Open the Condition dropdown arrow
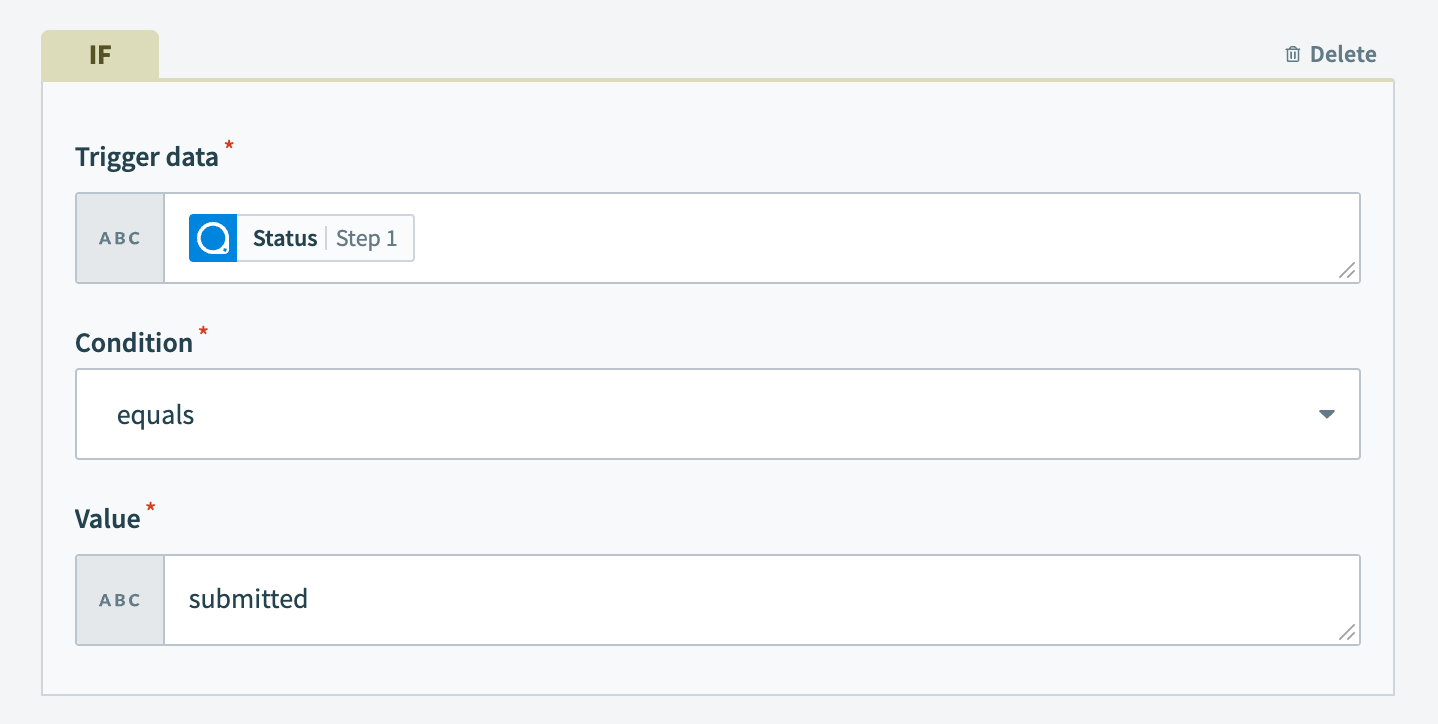Screen dimensions: 1438x724 (x=1327, y=414)
